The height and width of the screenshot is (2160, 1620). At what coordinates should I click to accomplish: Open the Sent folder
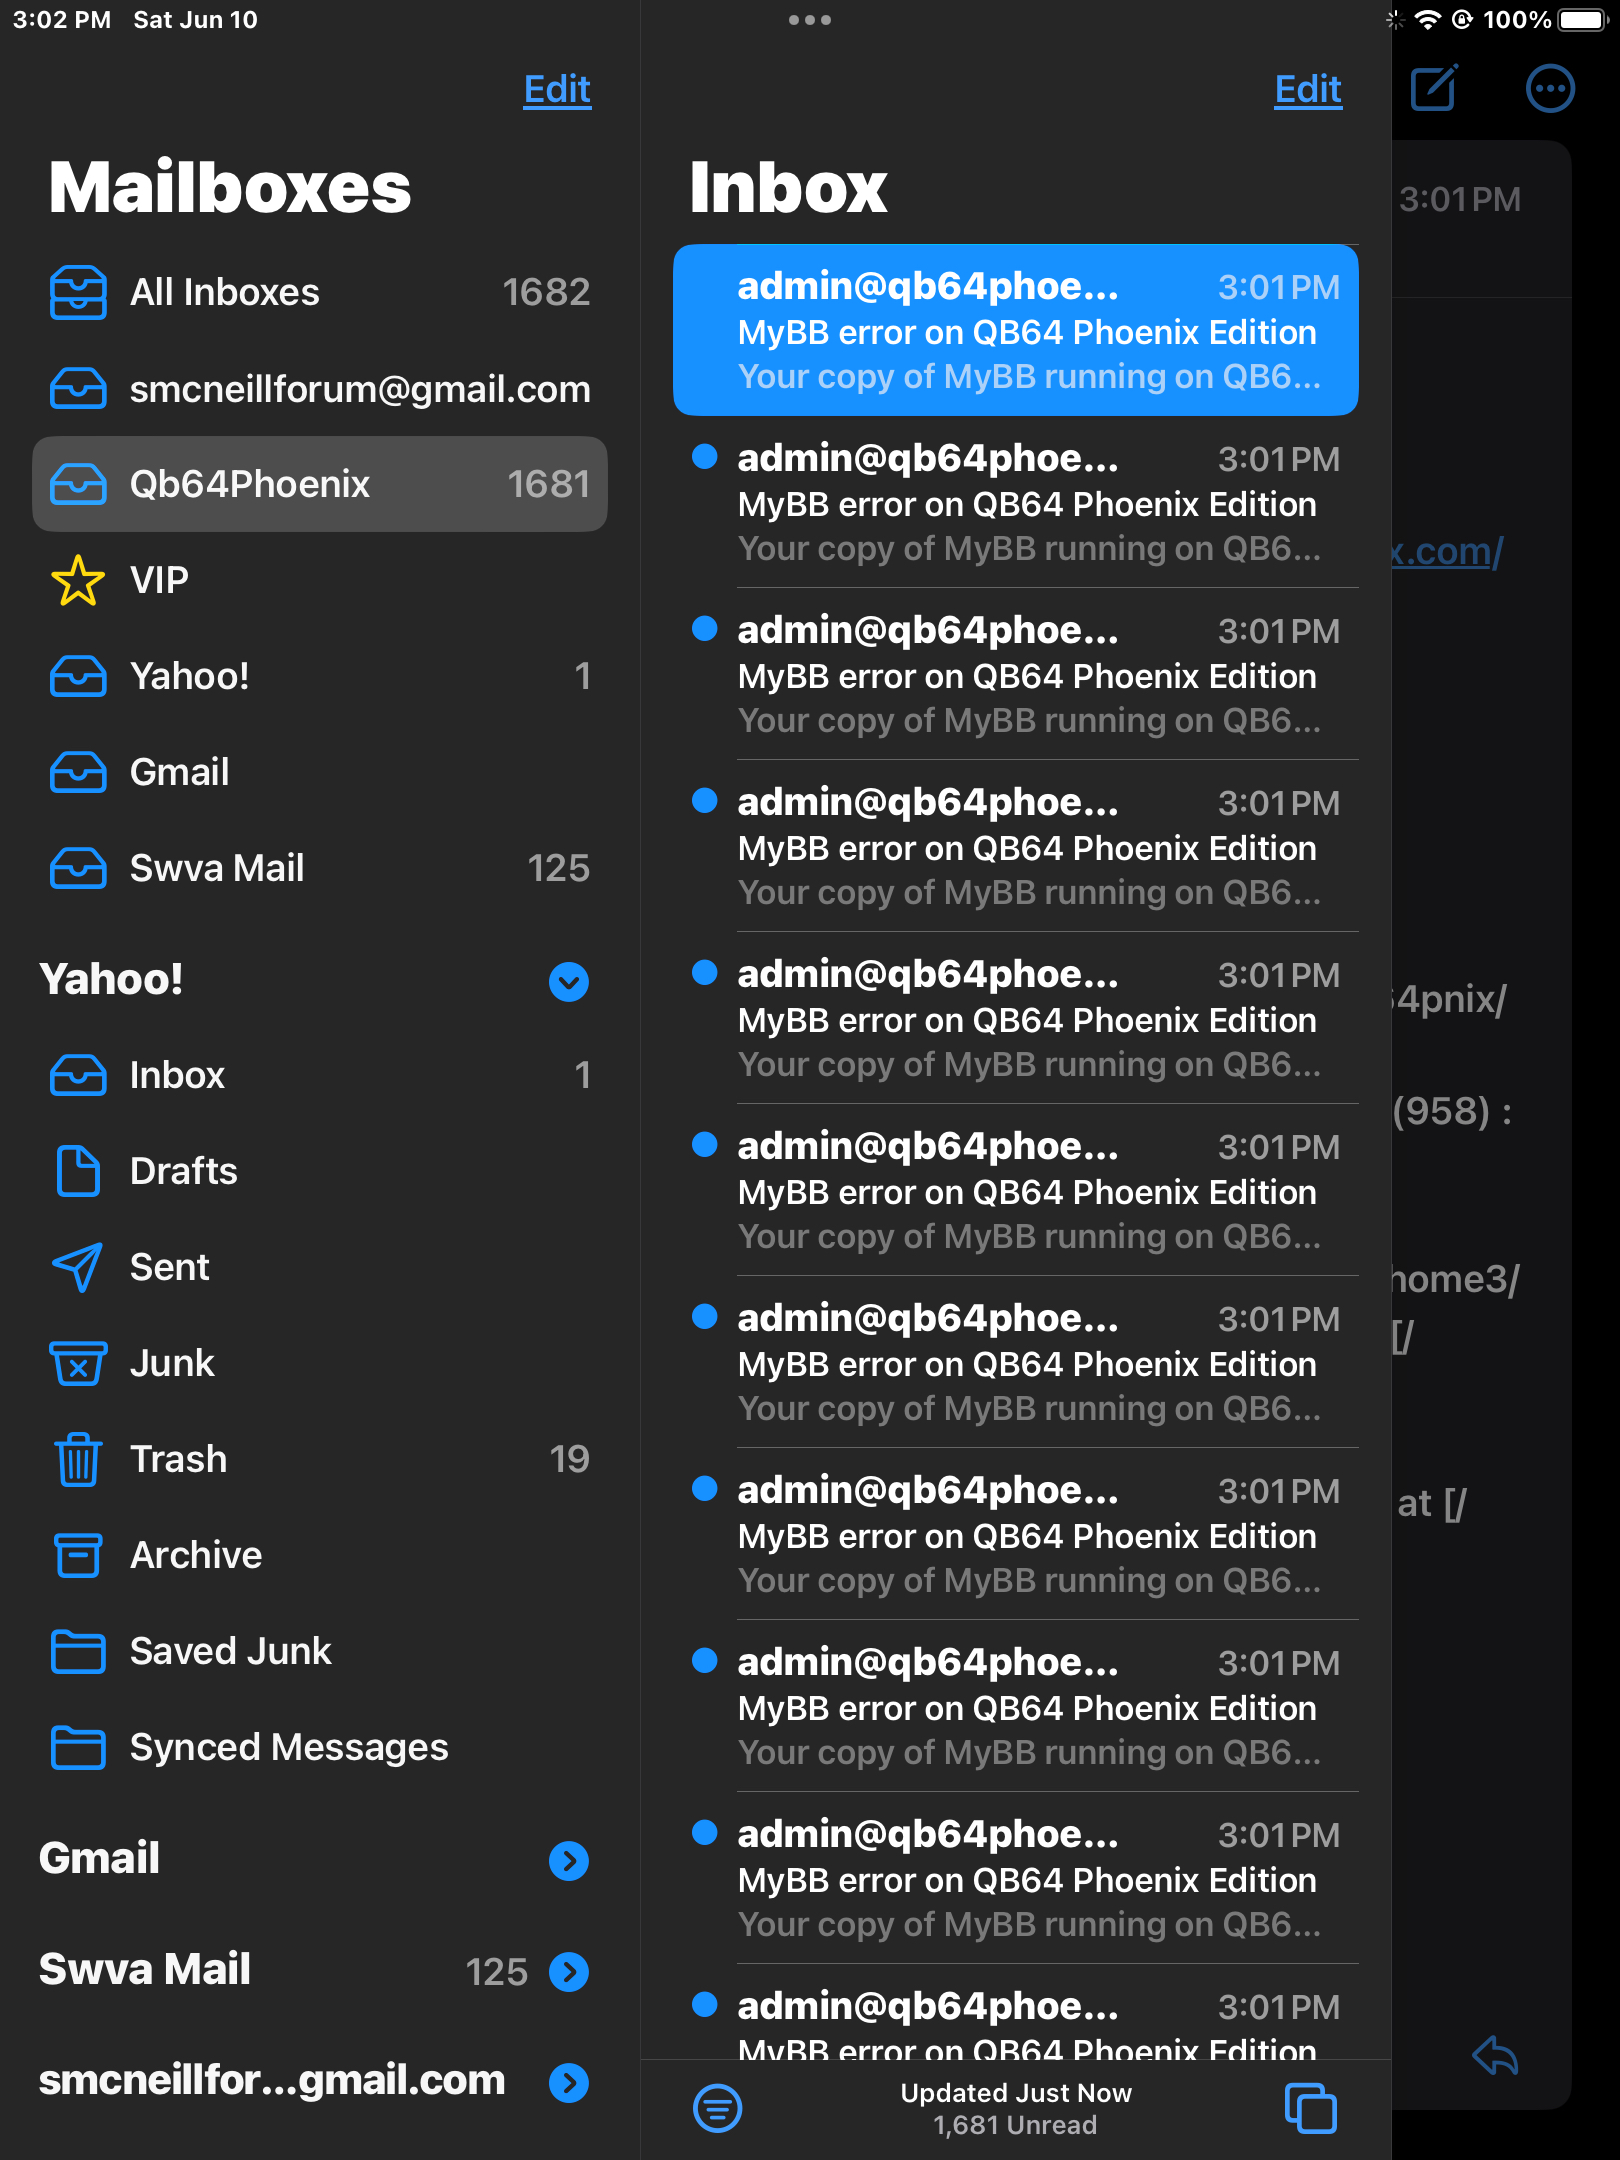click(x=320, y=1267)
